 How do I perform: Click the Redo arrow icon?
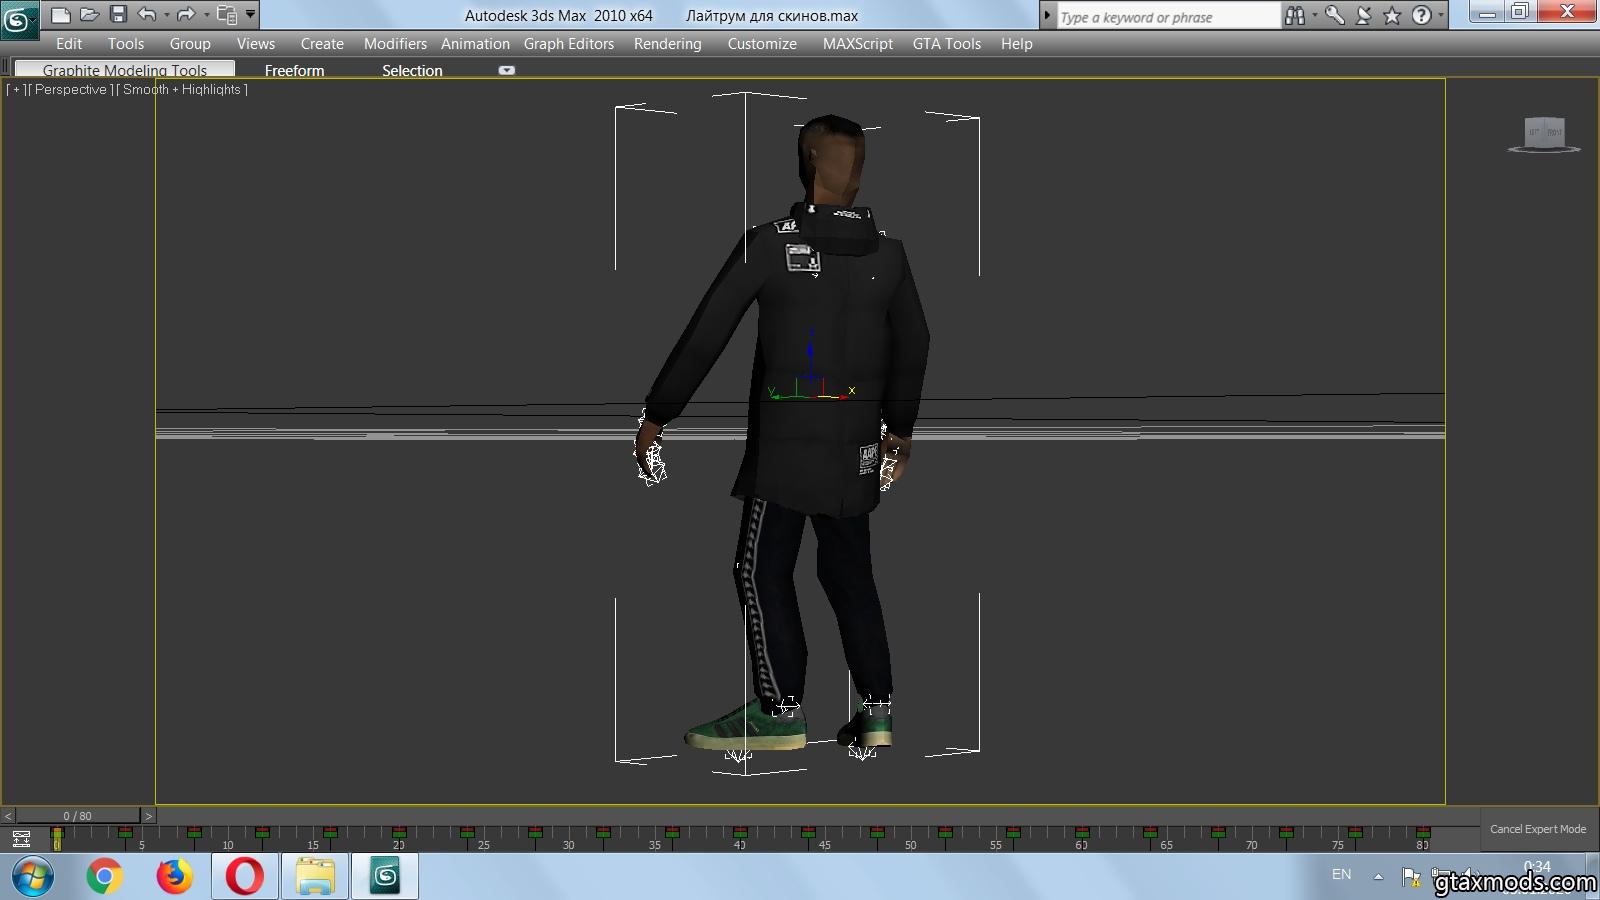click(x=186, y=15)
